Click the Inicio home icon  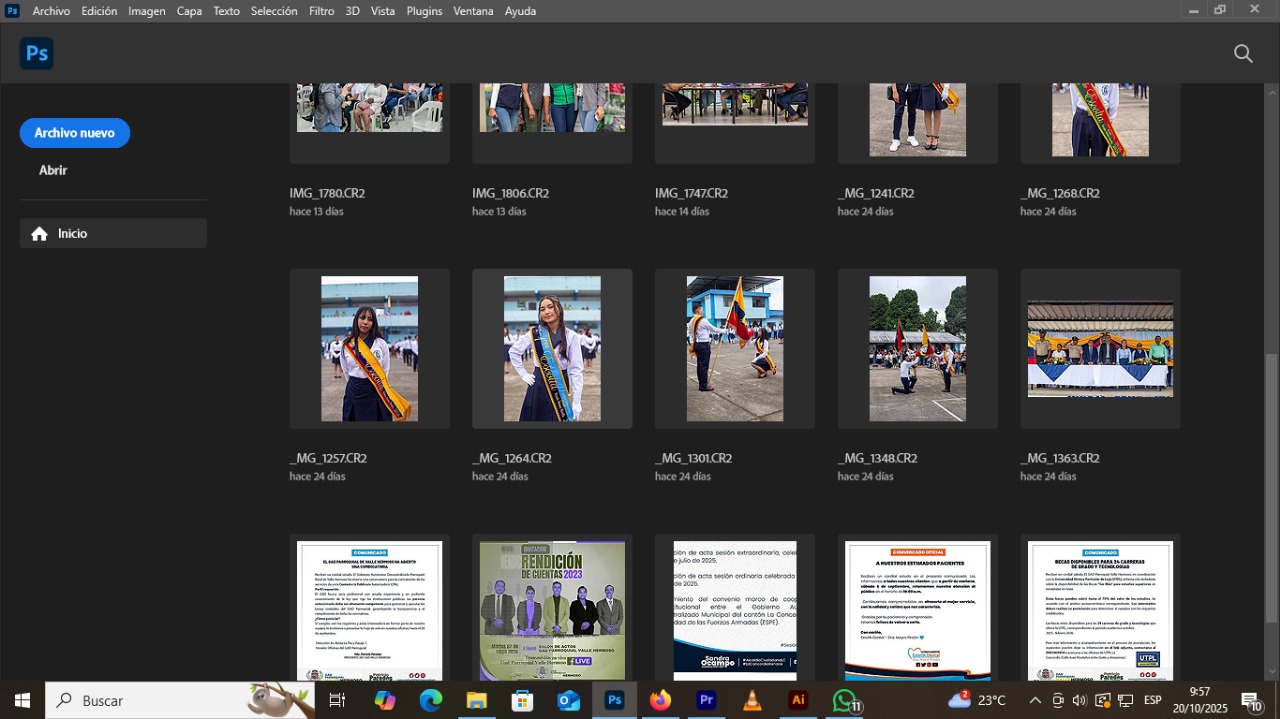[x=39, y=234]
